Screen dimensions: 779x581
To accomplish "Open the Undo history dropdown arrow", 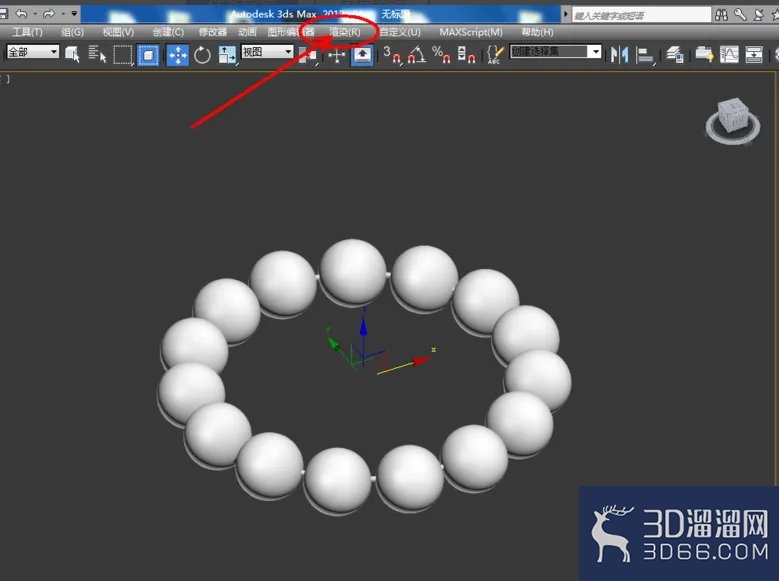I will point(35,13).
